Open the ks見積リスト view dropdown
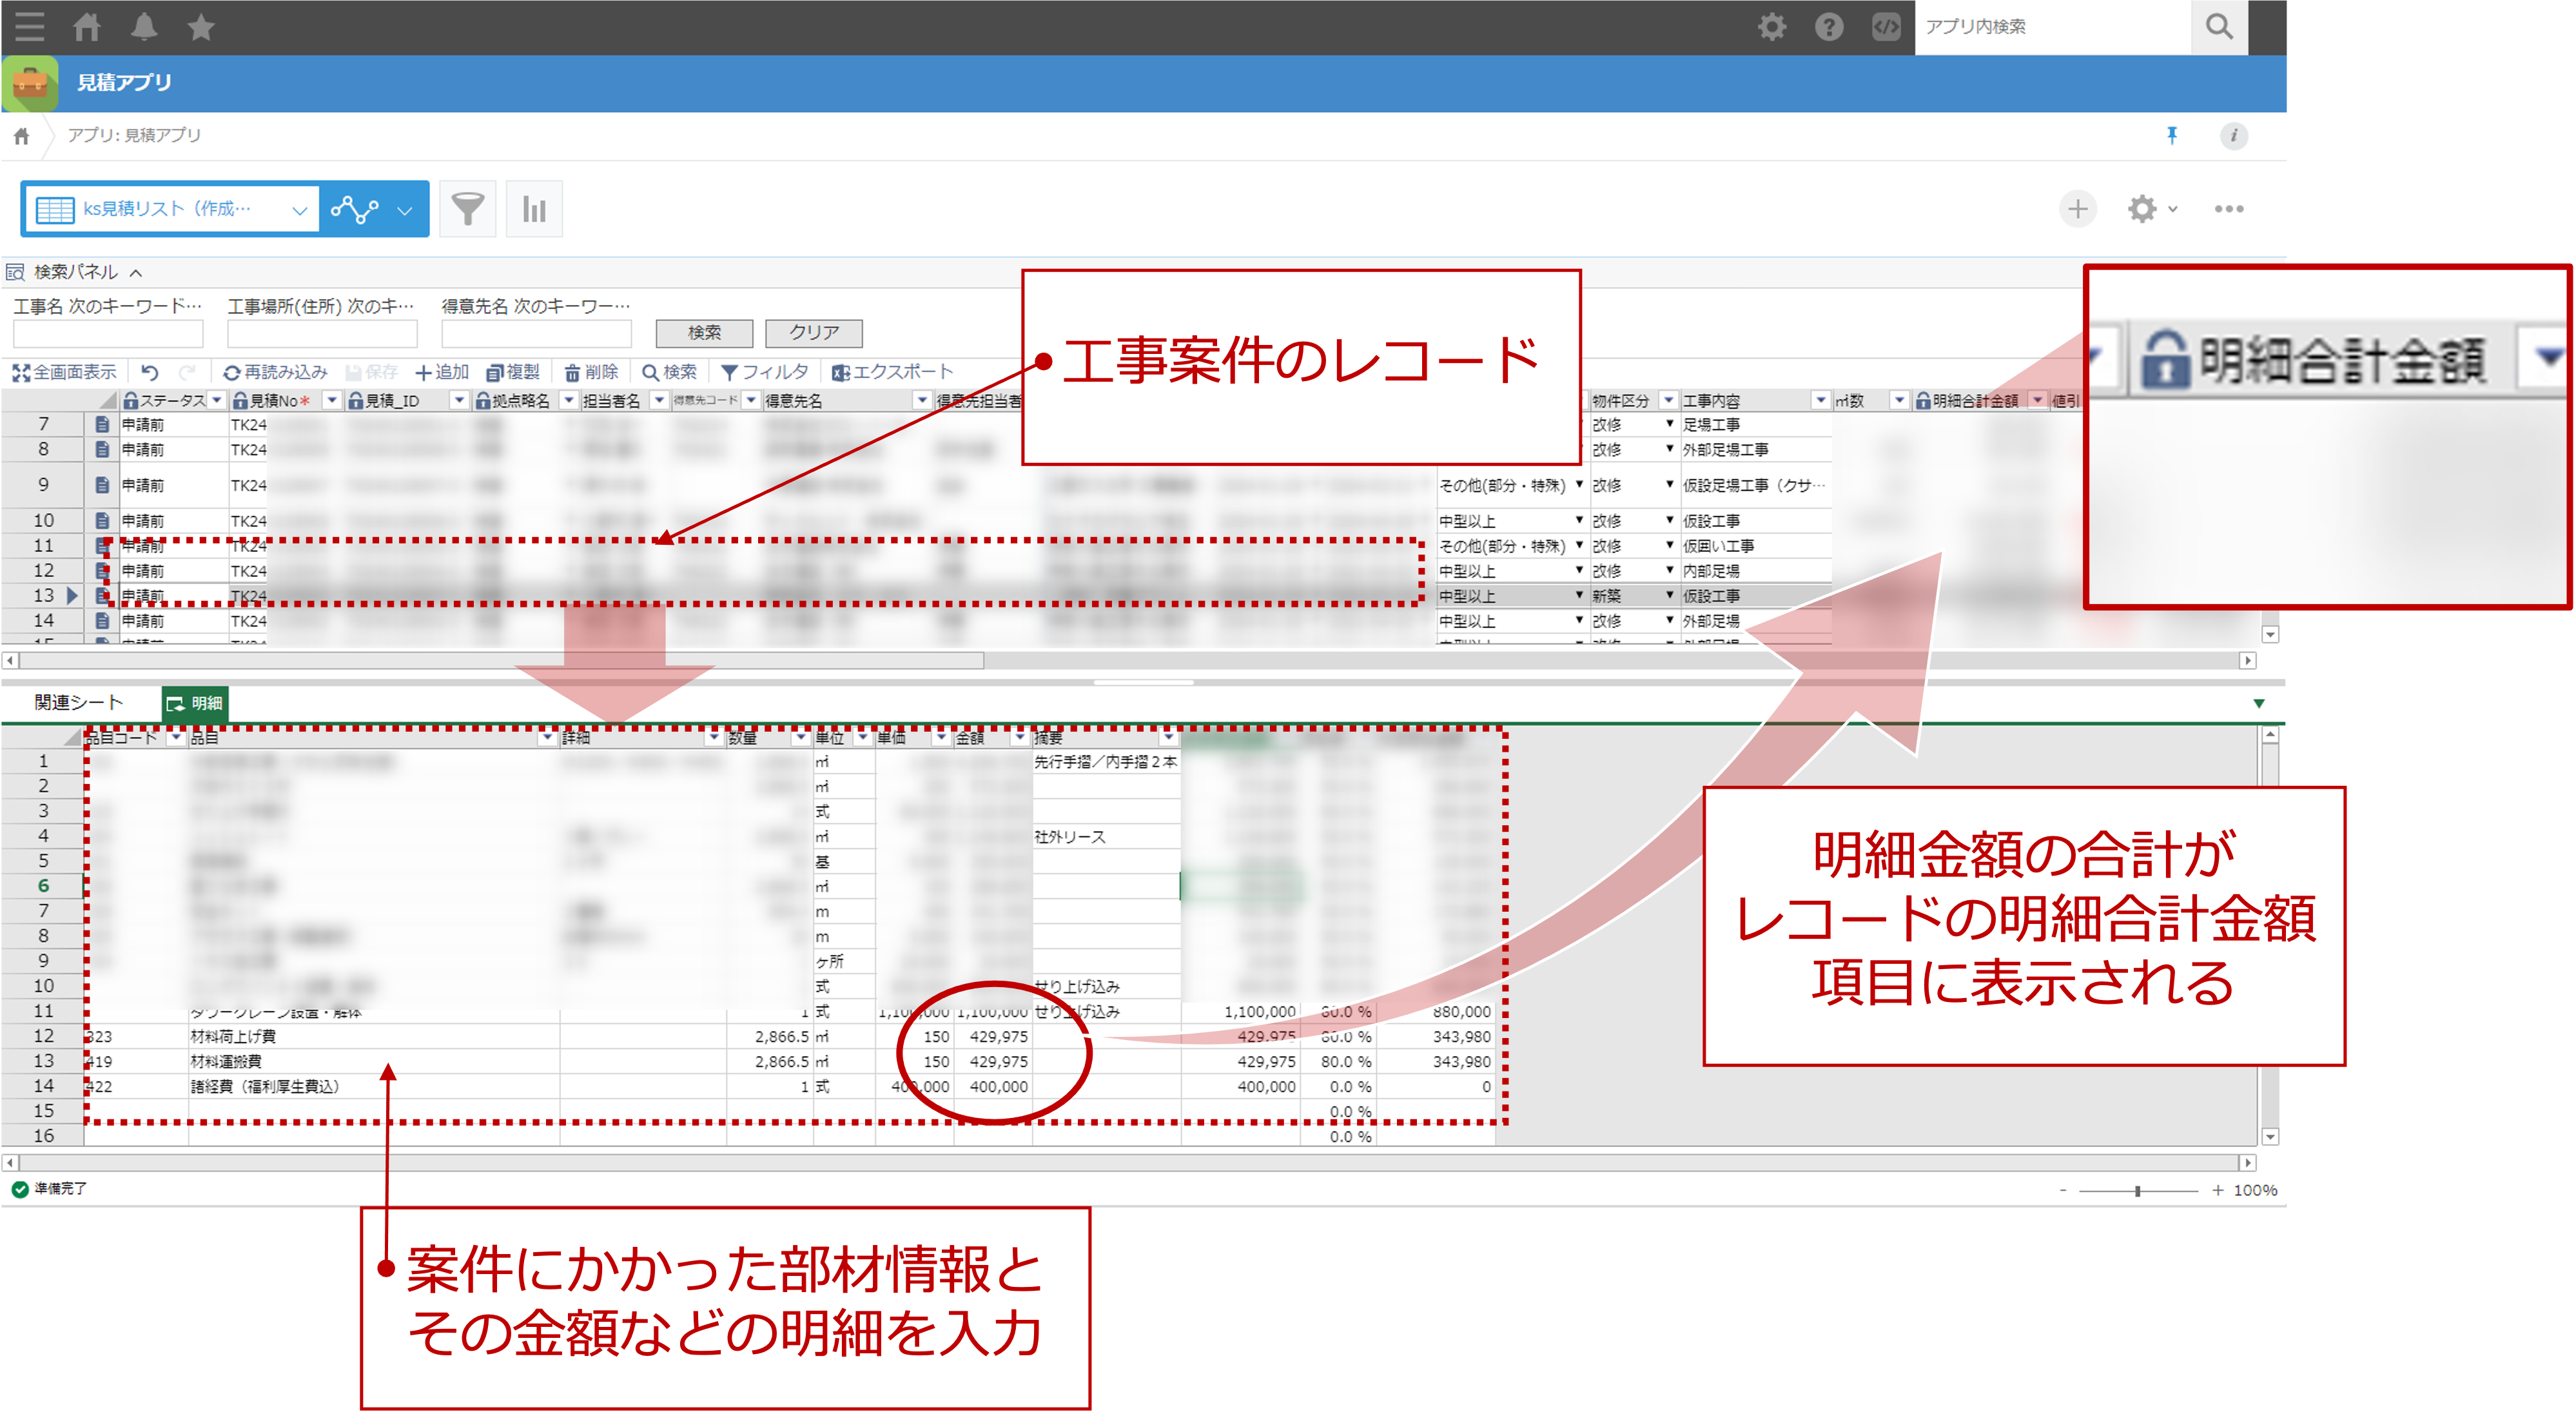The width and height of the screenshot is (2576, 1412). 298,210
